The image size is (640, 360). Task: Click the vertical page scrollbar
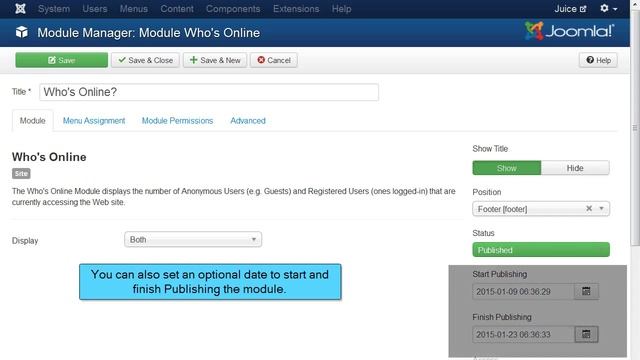coord(635,128)
